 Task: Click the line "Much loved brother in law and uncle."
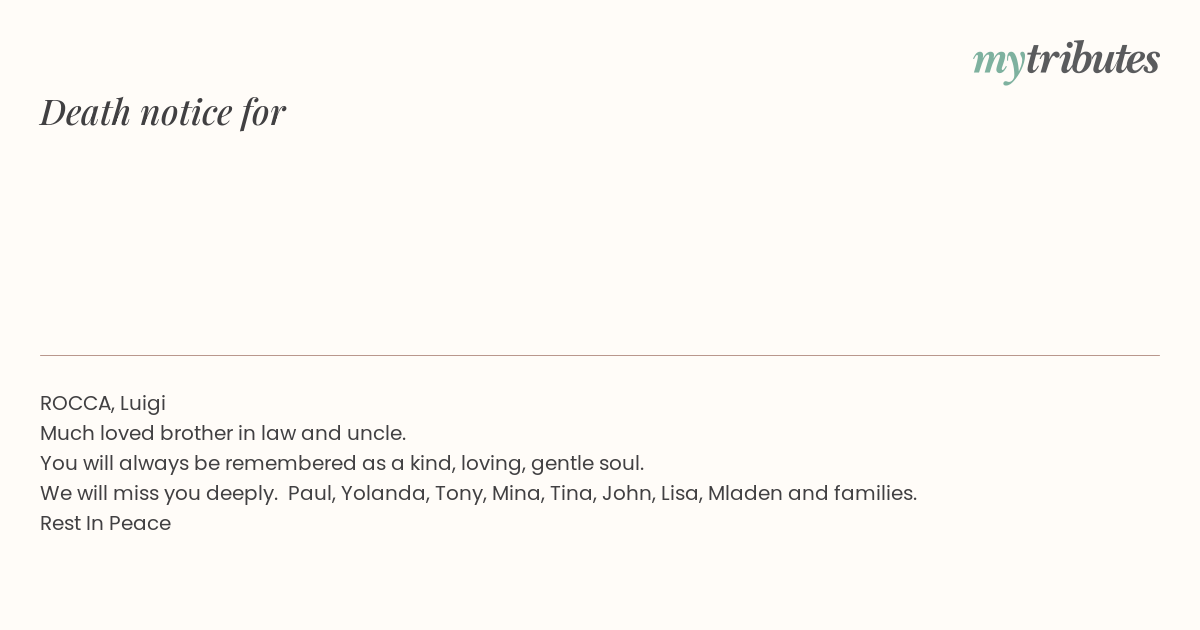223,434
